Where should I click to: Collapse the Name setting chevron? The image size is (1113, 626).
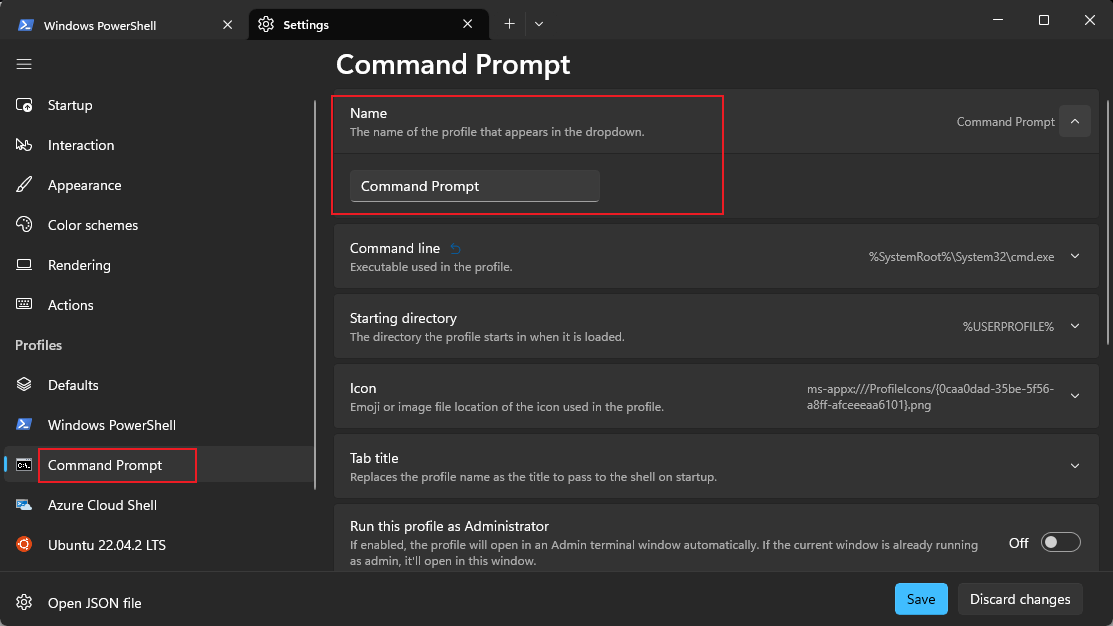click(x=1075, y=121)
